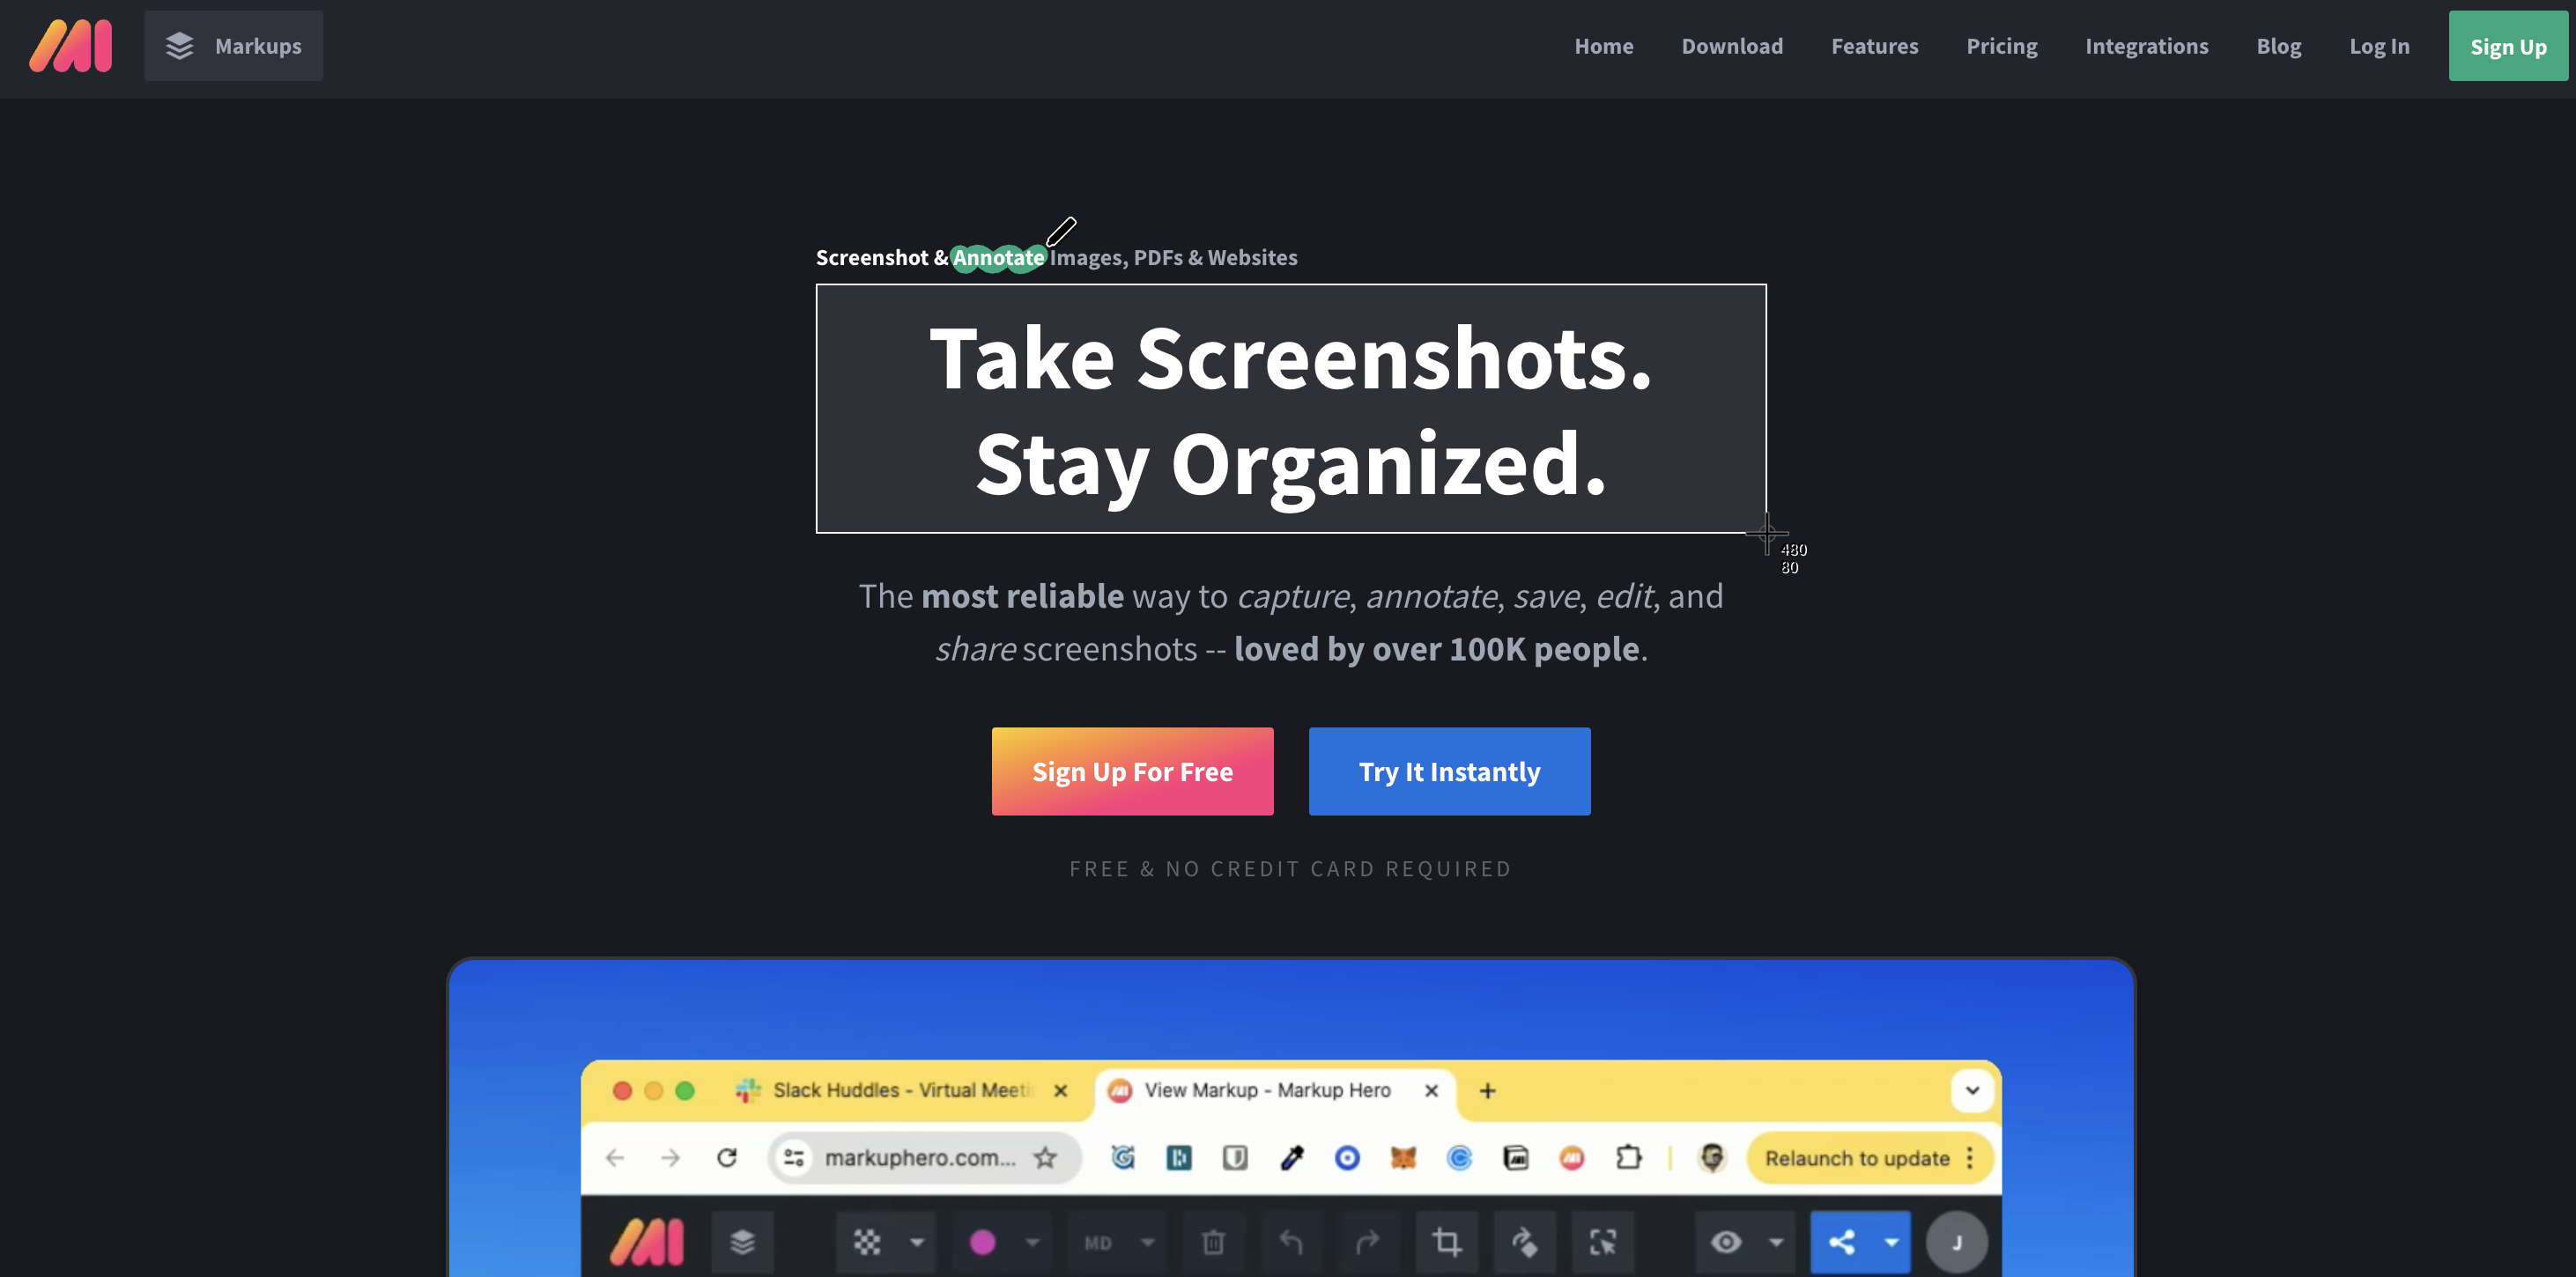This screenshot has width=2576, height=1277.
Task: Open the Blog nav link
Action: click(2278, 46)
